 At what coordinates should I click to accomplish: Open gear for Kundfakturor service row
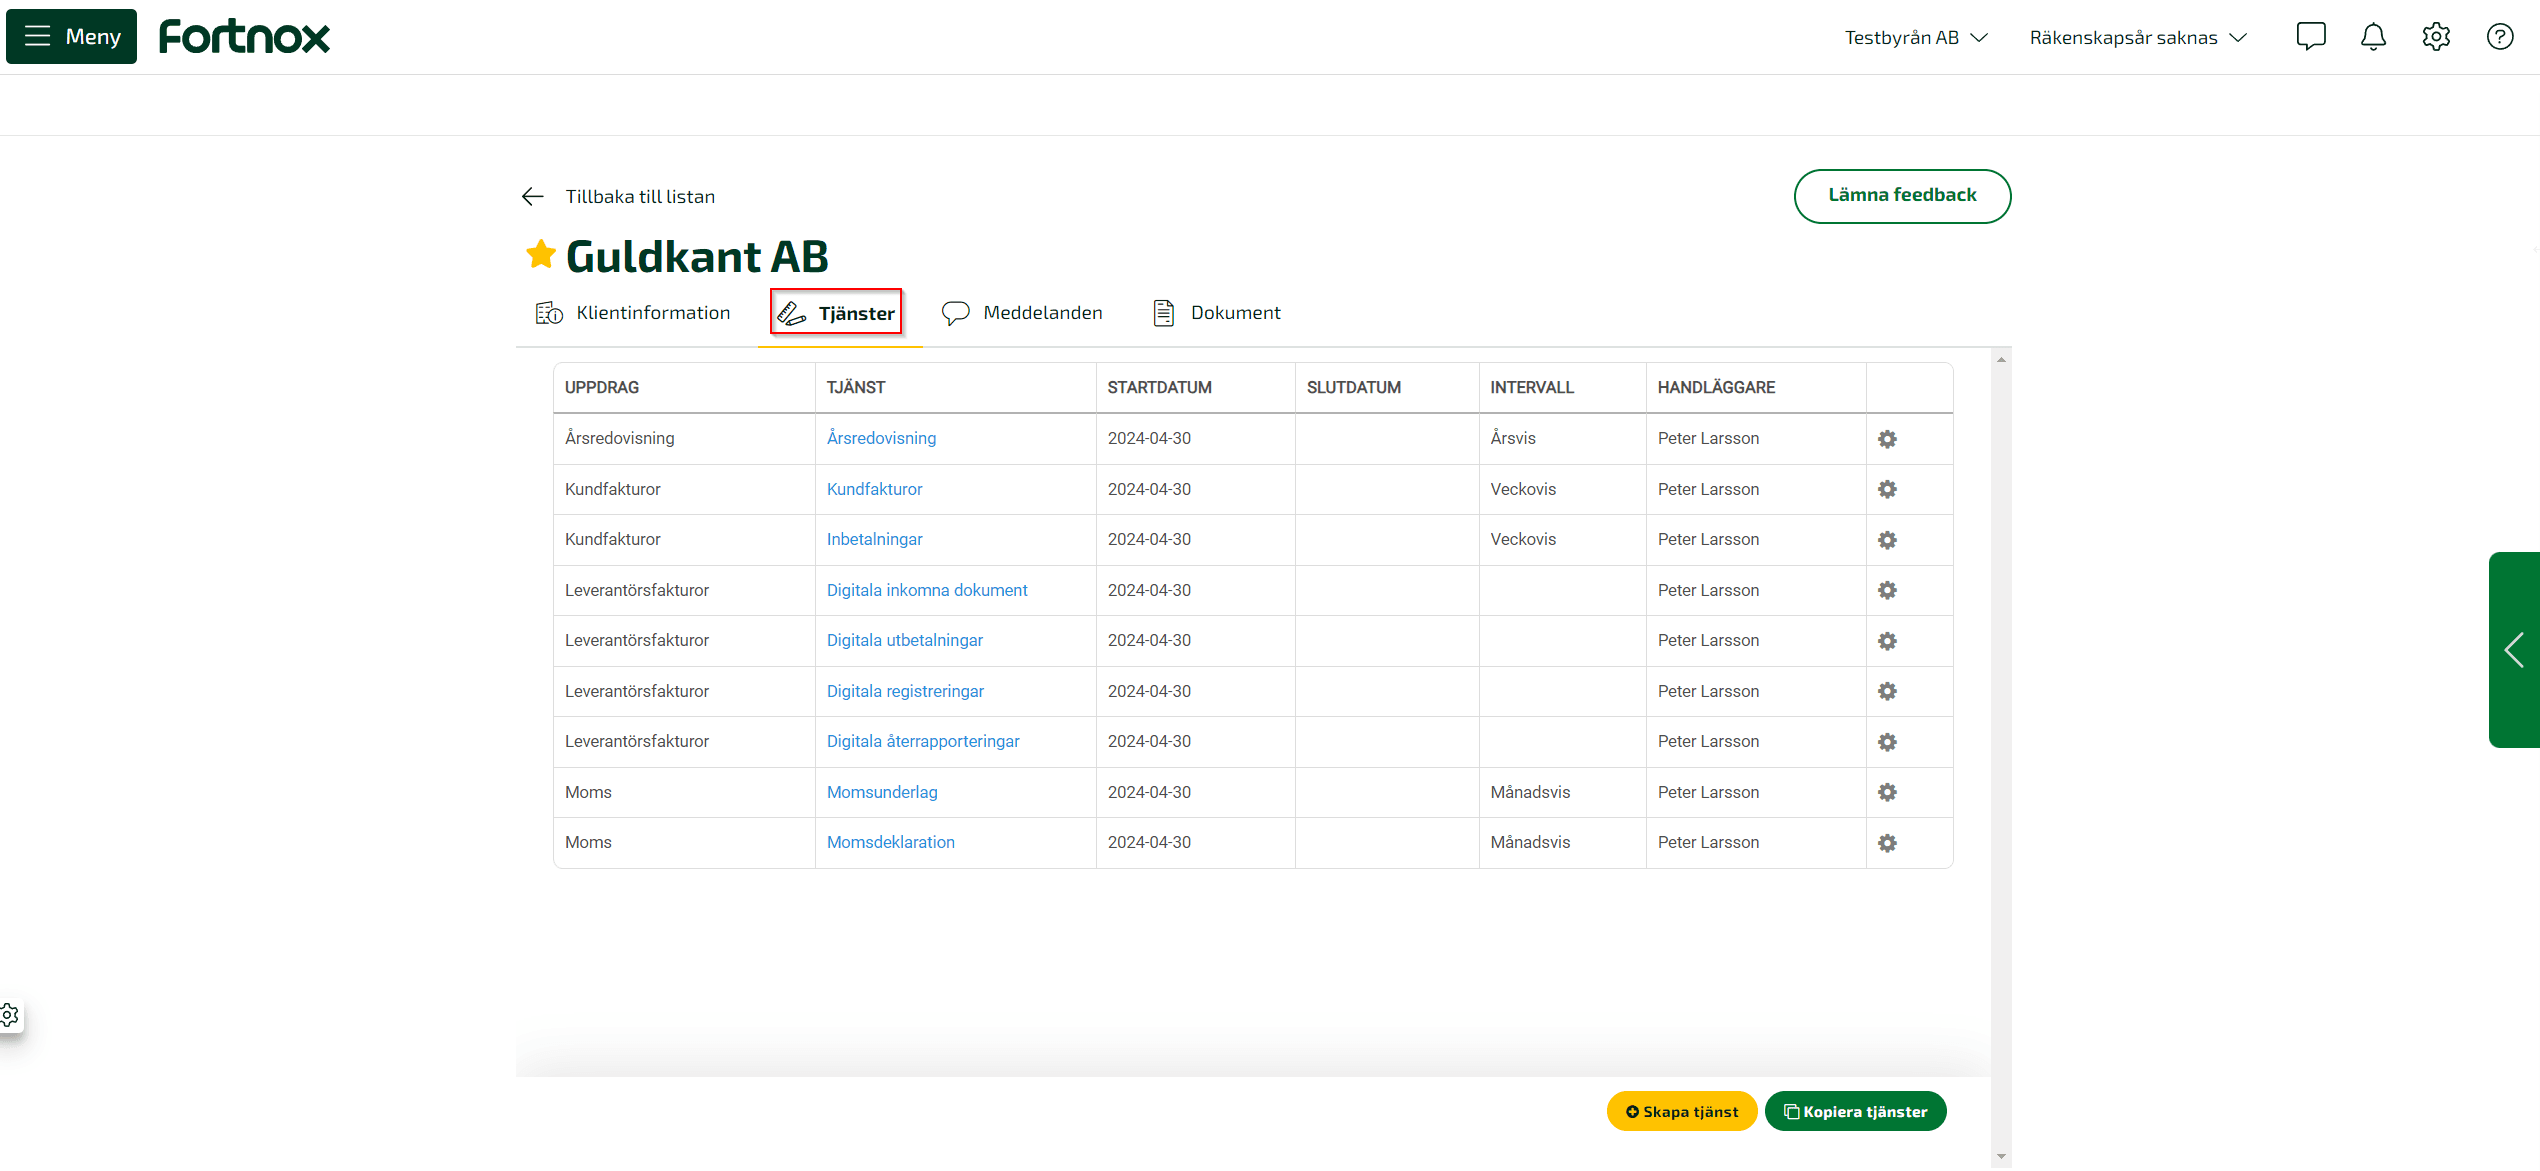tap(1887, 489)
